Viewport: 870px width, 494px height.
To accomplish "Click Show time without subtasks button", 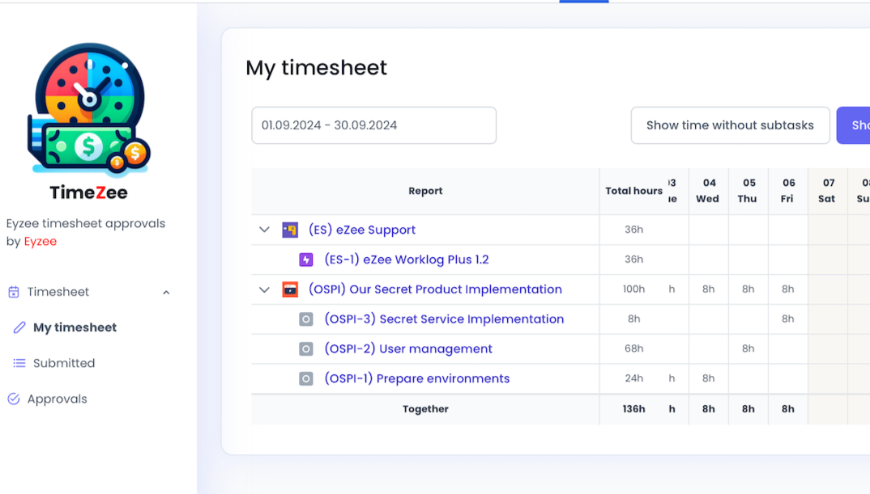I will 730,125.
